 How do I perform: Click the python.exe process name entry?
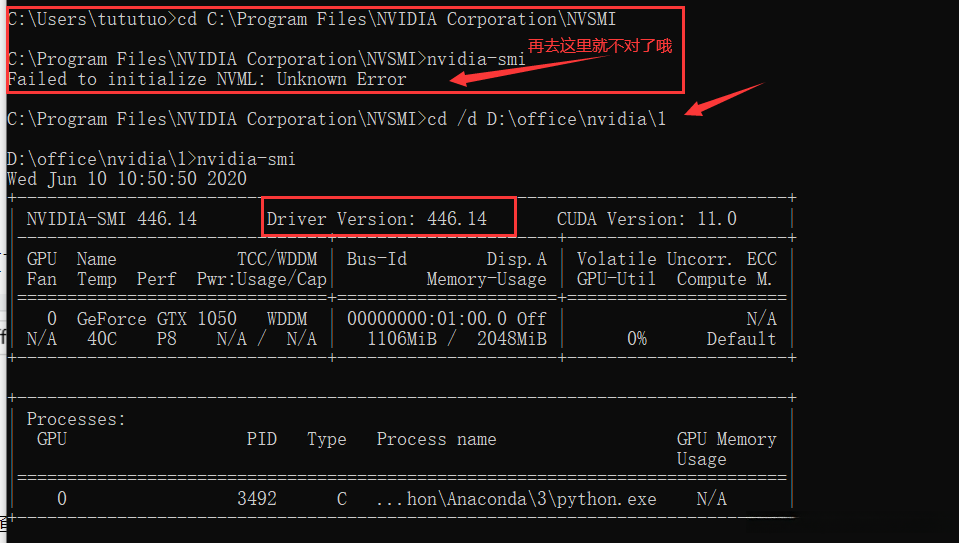[x=516, y=499]
